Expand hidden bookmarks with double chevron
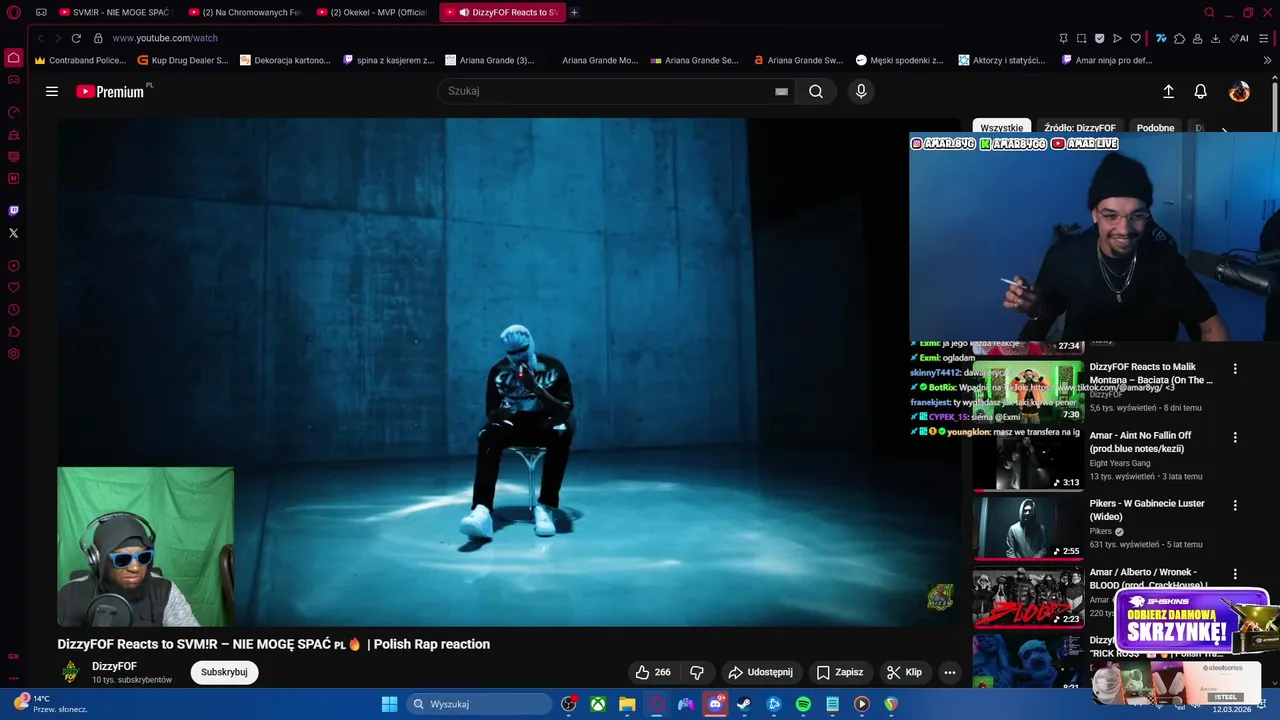 [1267, 60]
